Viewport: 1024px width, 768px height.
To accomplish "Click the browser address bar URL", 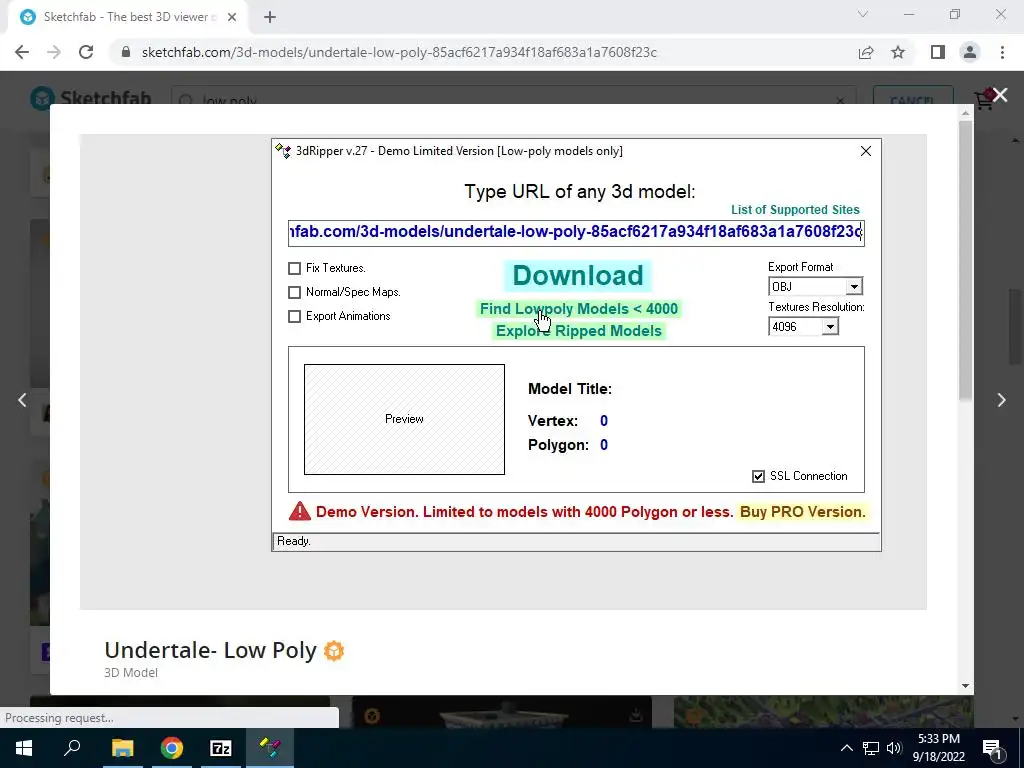I will (399, 52).
